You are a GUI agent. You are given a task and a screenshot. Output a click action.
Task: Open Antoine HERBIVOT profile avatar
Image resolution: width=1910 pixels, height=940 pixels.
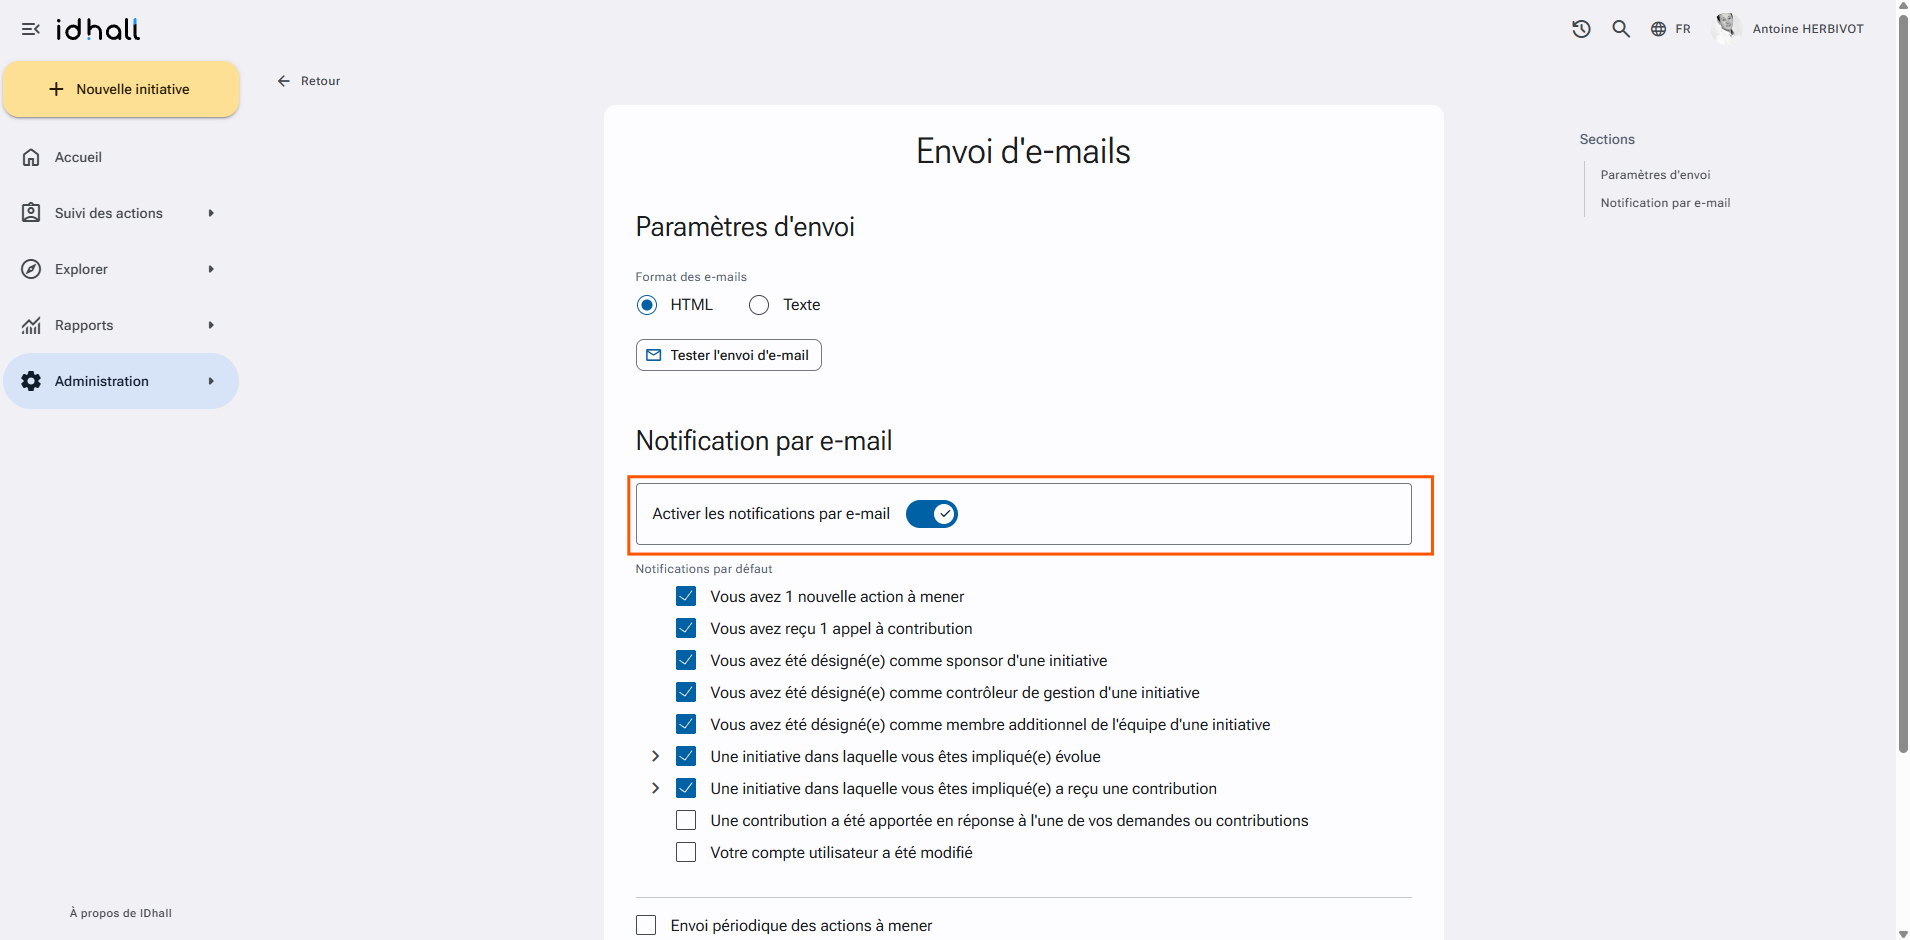1727,28
